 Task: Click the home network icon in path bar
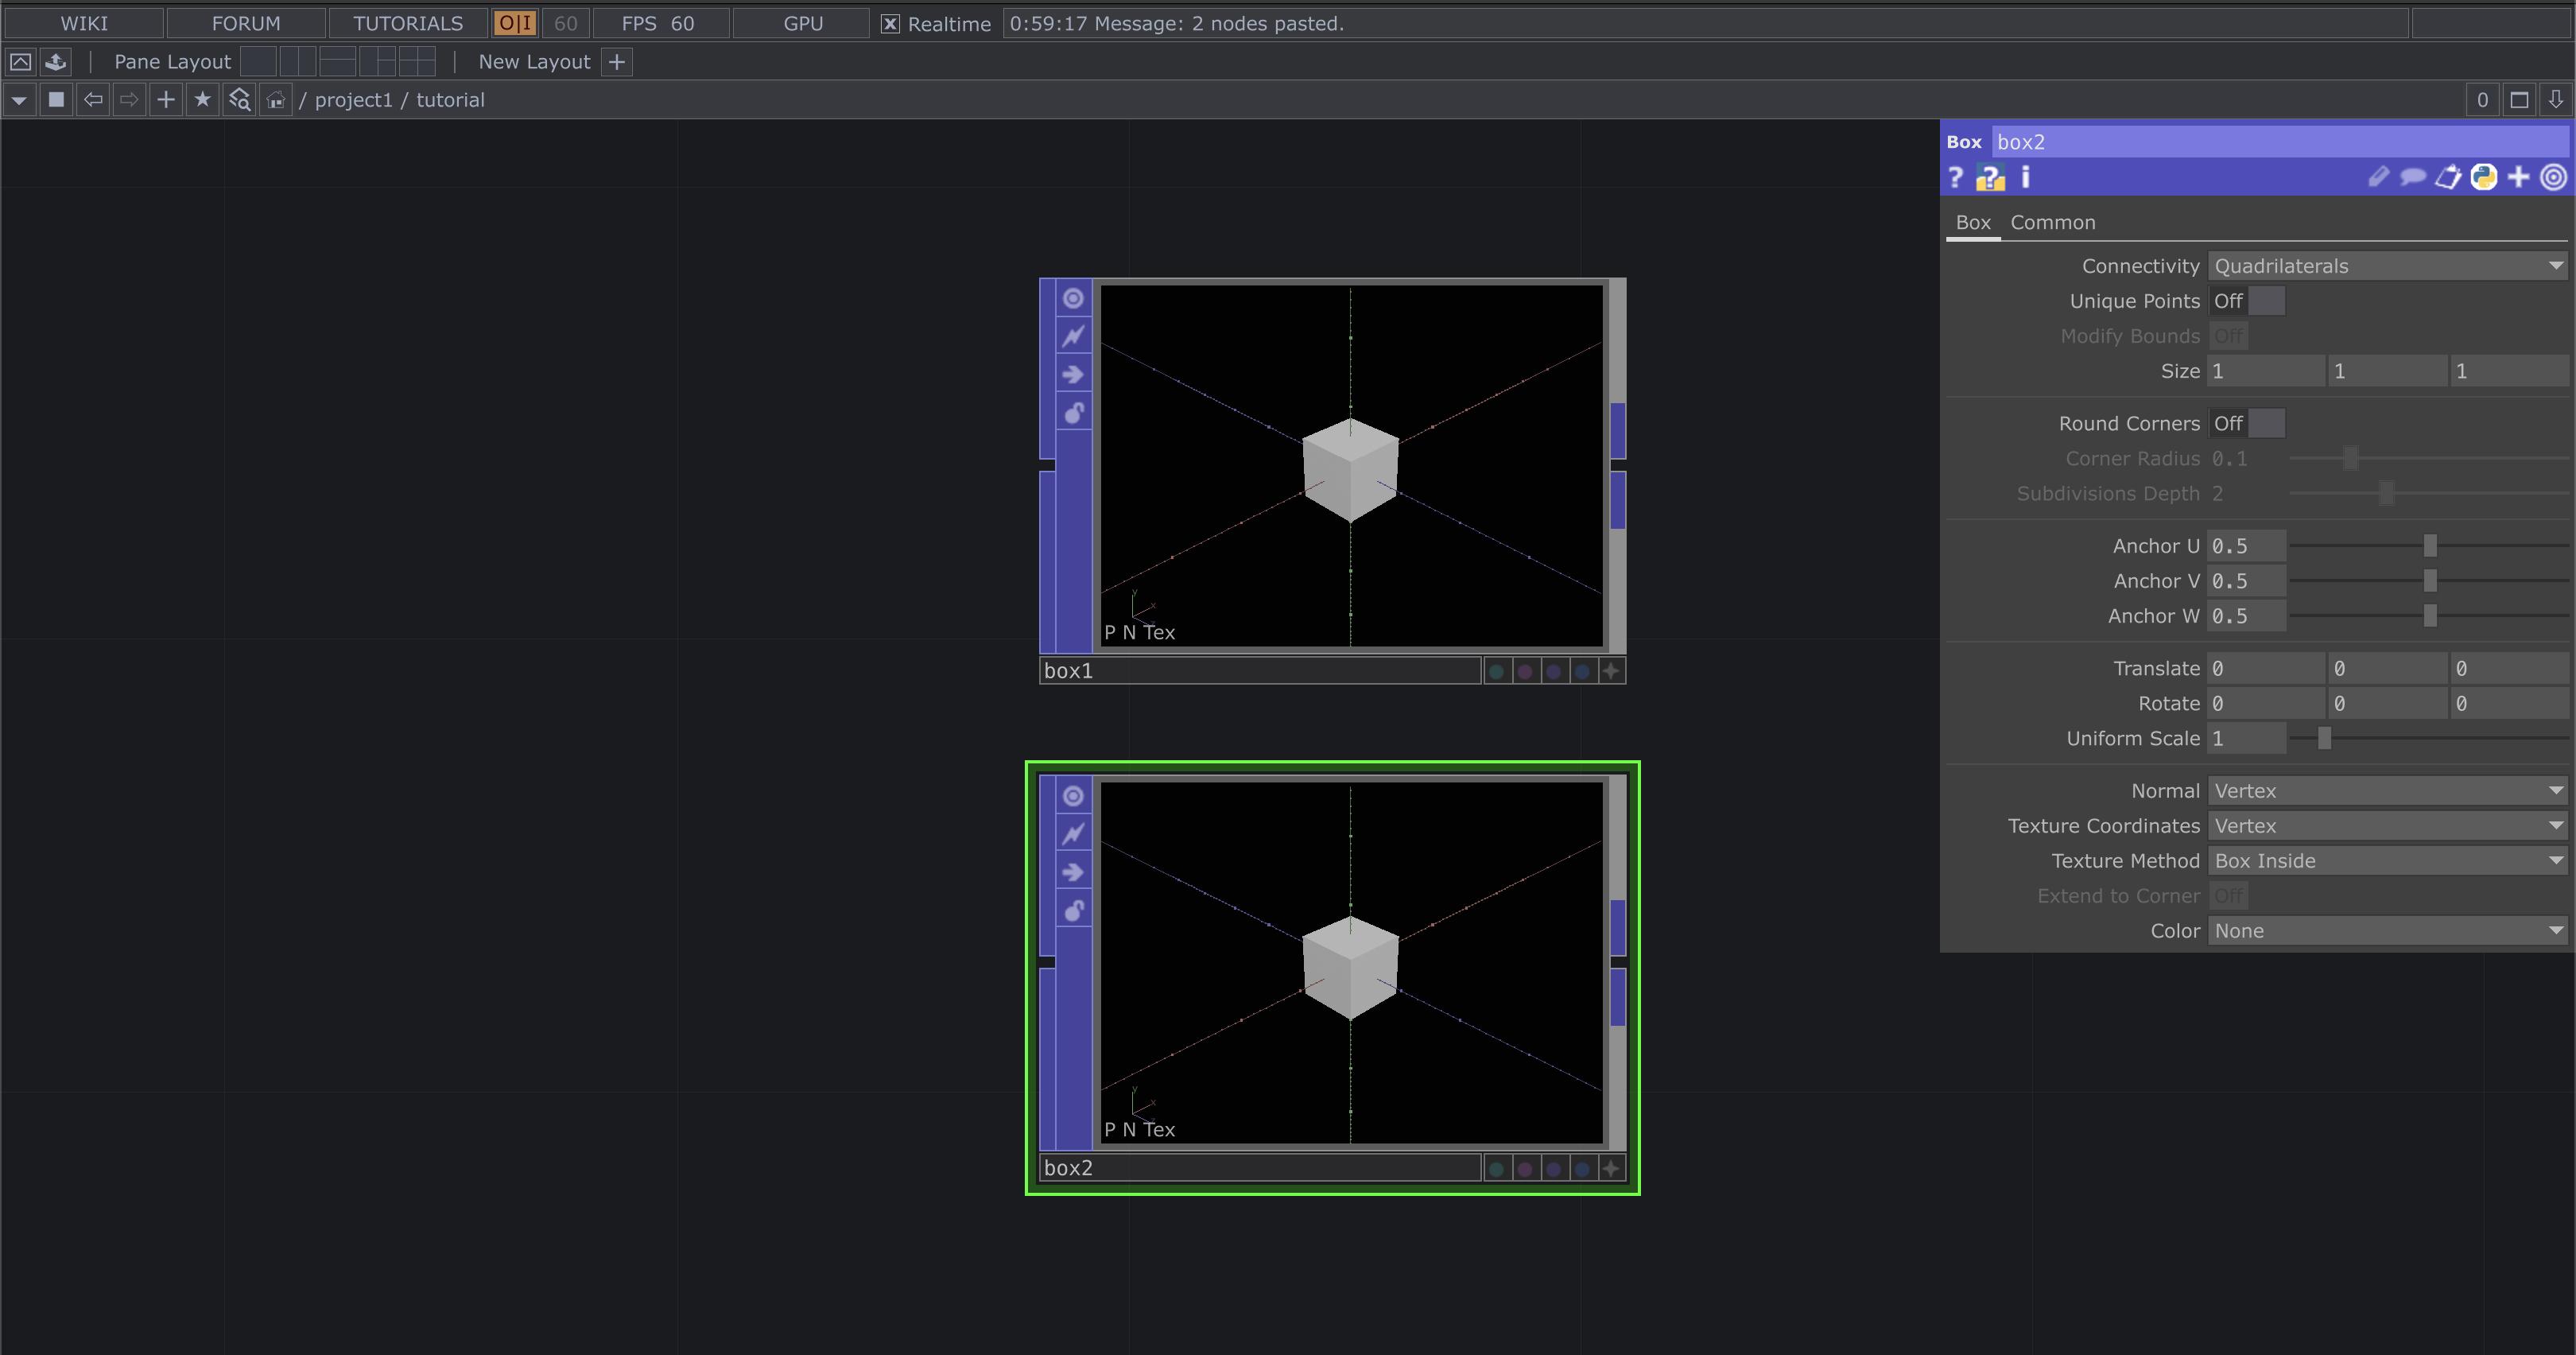tap(275, 99)
